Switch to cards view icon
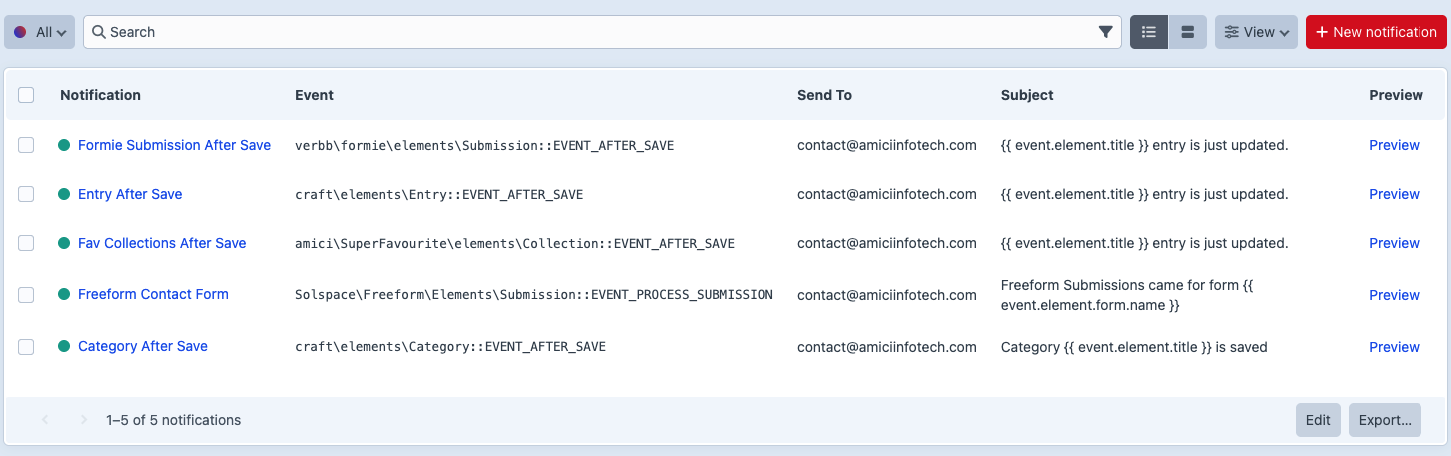 click(x=1188, y=32)
